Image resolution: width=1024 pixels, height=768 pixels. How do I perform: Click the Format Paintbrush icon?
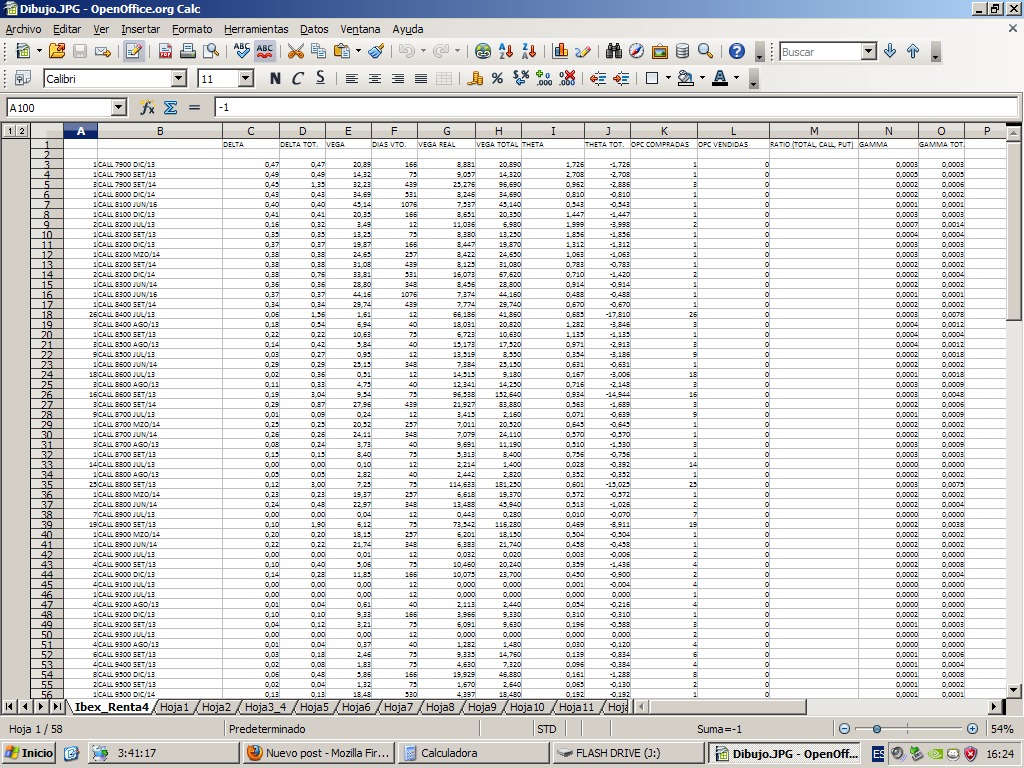(x=376, y=51)
